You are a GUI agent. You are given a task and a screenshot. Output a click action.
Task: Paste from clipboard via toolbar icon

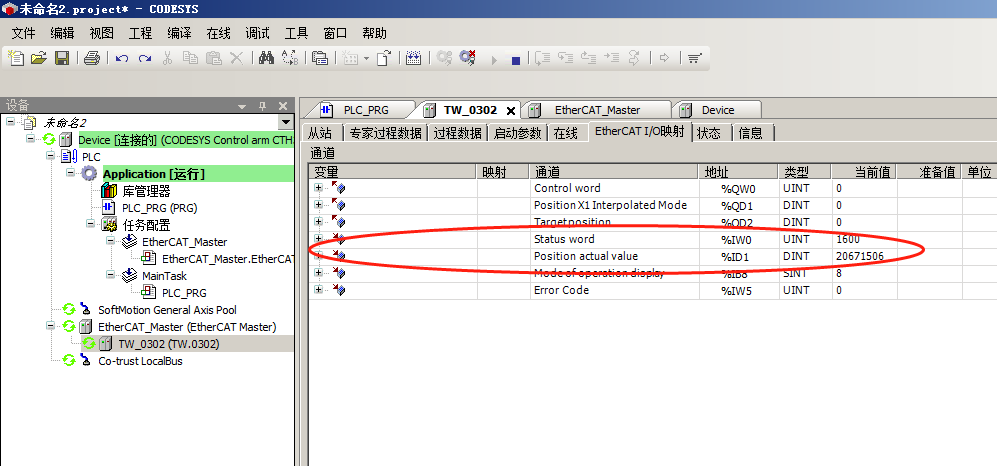214,58
